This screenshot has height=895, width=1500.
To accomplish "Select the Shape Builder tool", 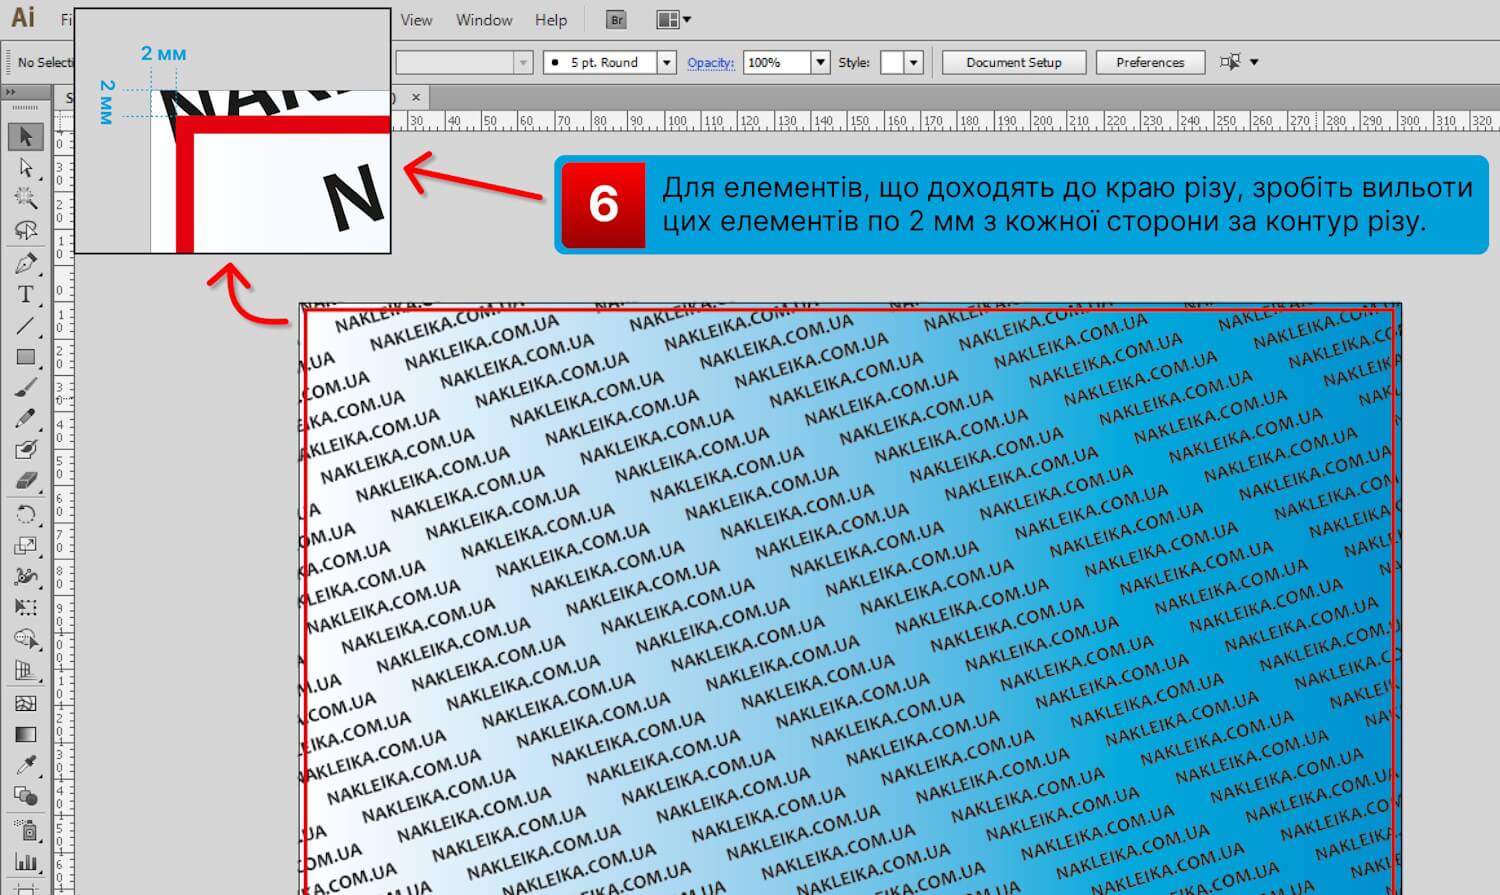I will click(x=26, y=639).
